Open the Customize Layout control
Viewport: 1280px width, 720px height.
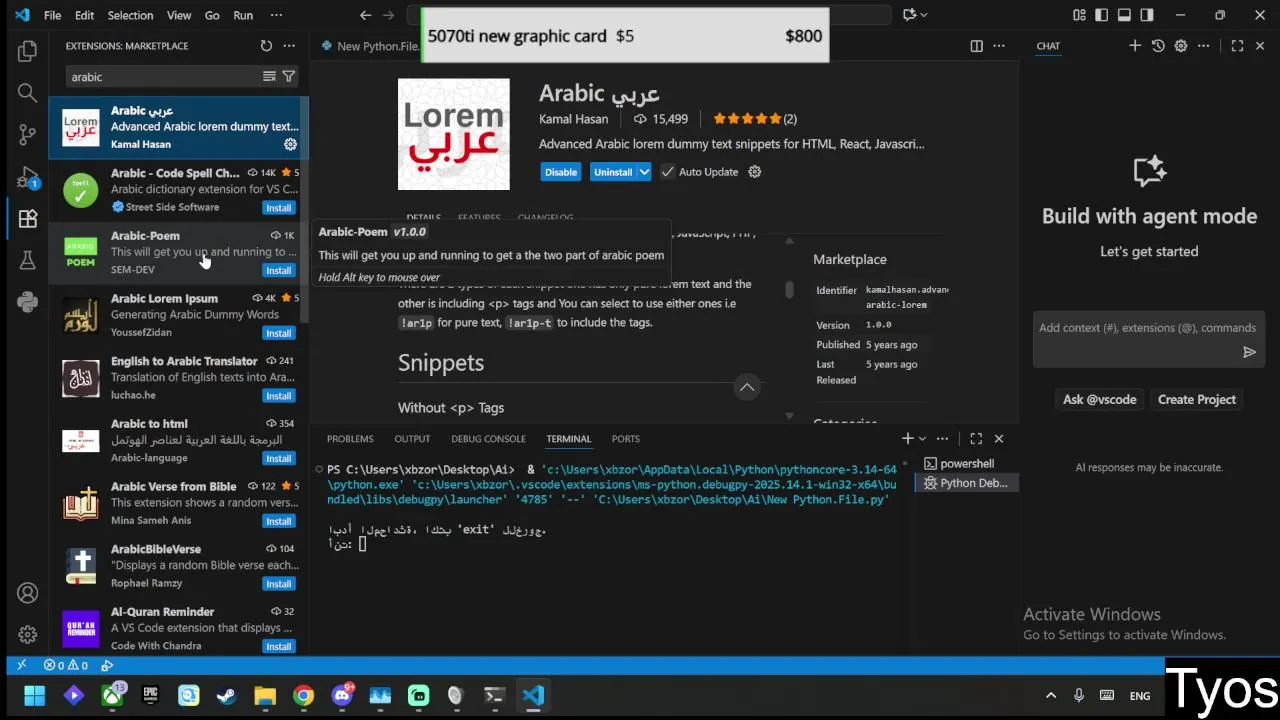[x=1079, y=15]
